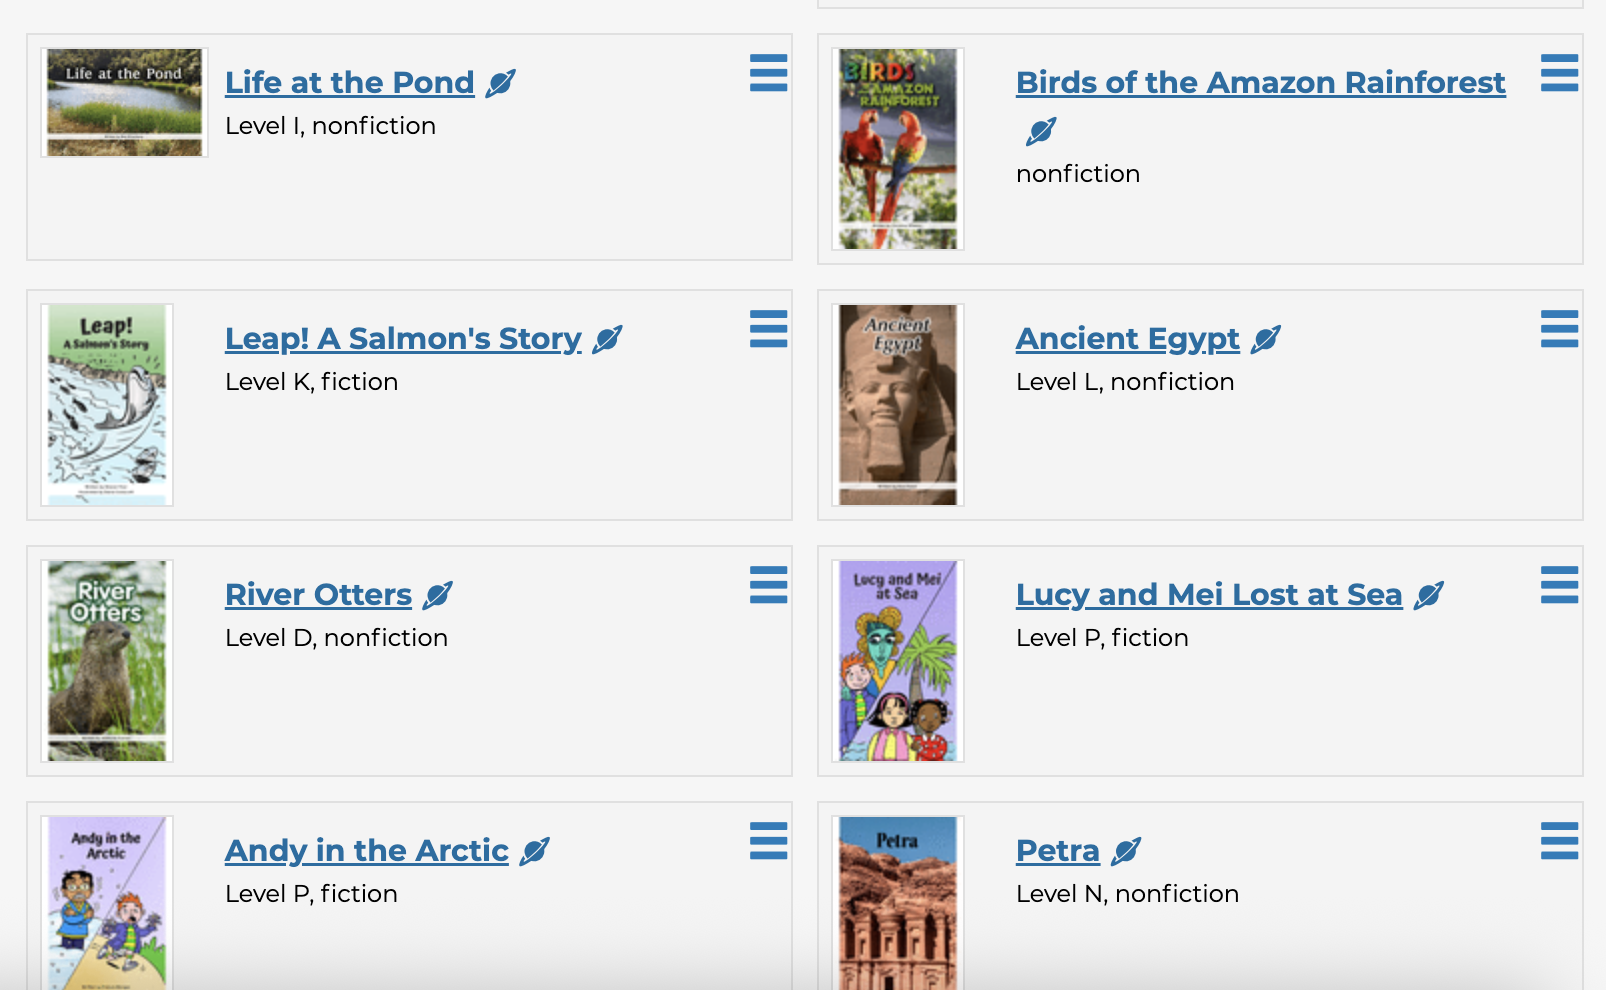Click the planet icon next to Leap! A Salmon's Story
Viewport: 1606px width, 990px height.
(x=607, y=339)
